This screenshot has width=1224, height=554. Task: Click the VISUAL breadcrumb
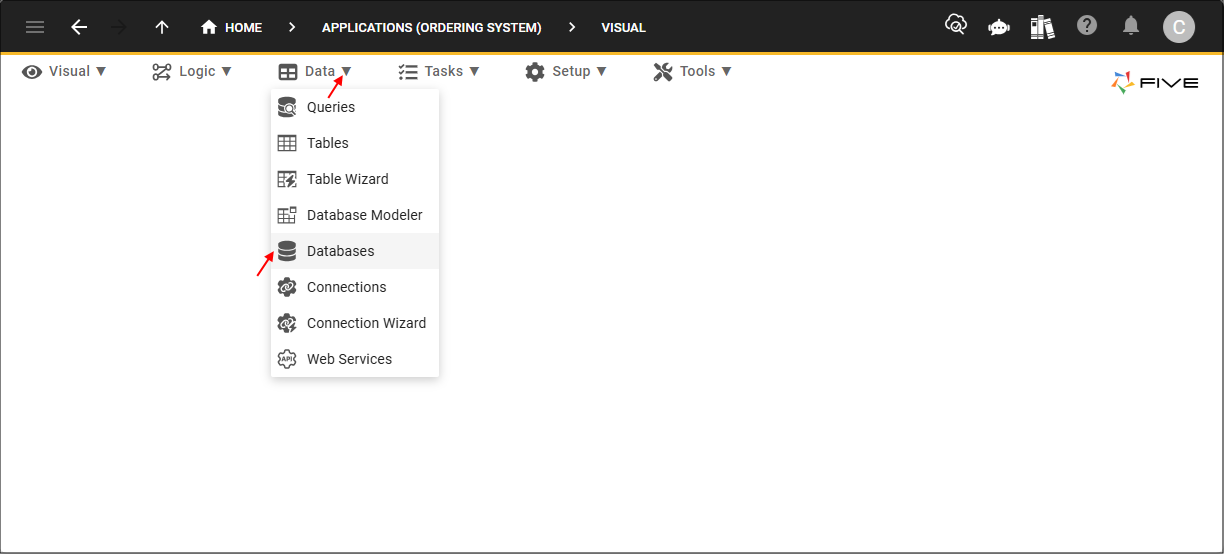pyautogui.click(x=623, y=28)
